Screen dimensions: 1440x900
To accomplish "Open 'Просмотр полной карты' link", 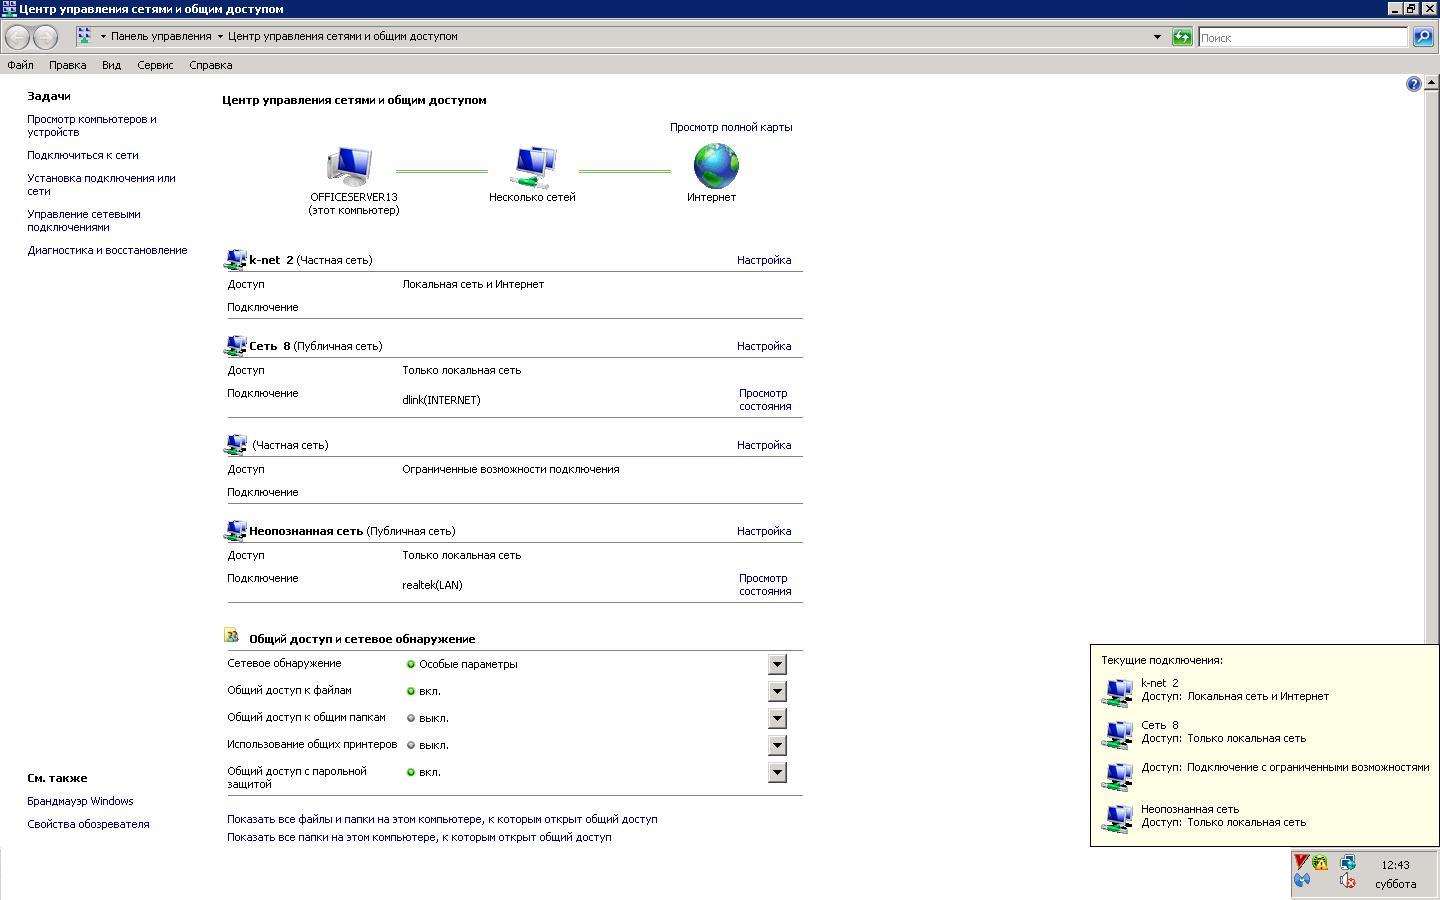I will click(x=730, y=127).
